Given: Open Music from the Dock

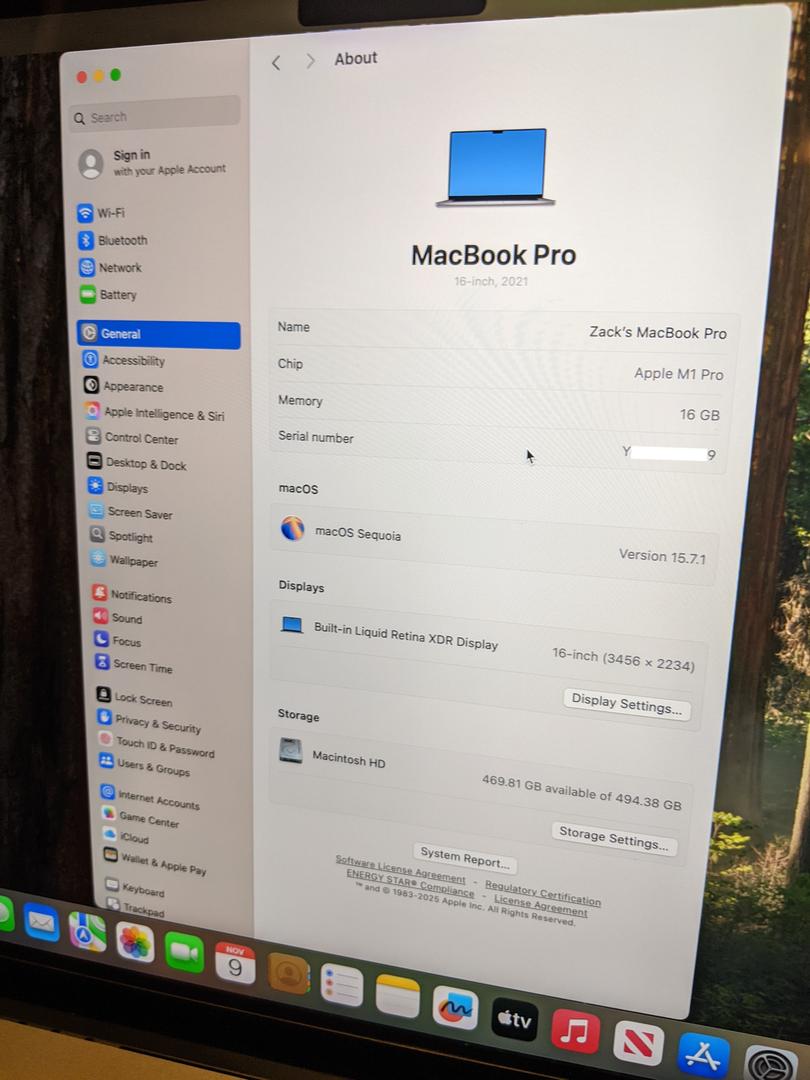Looking at the screenshot, I should 575,1031.
